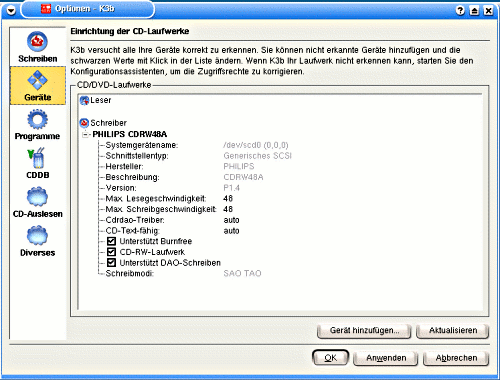The image size is (500, 380).
Task: Toggle the Unterstützt Burnfree checkbox
Action: click(x=111, y=241)
